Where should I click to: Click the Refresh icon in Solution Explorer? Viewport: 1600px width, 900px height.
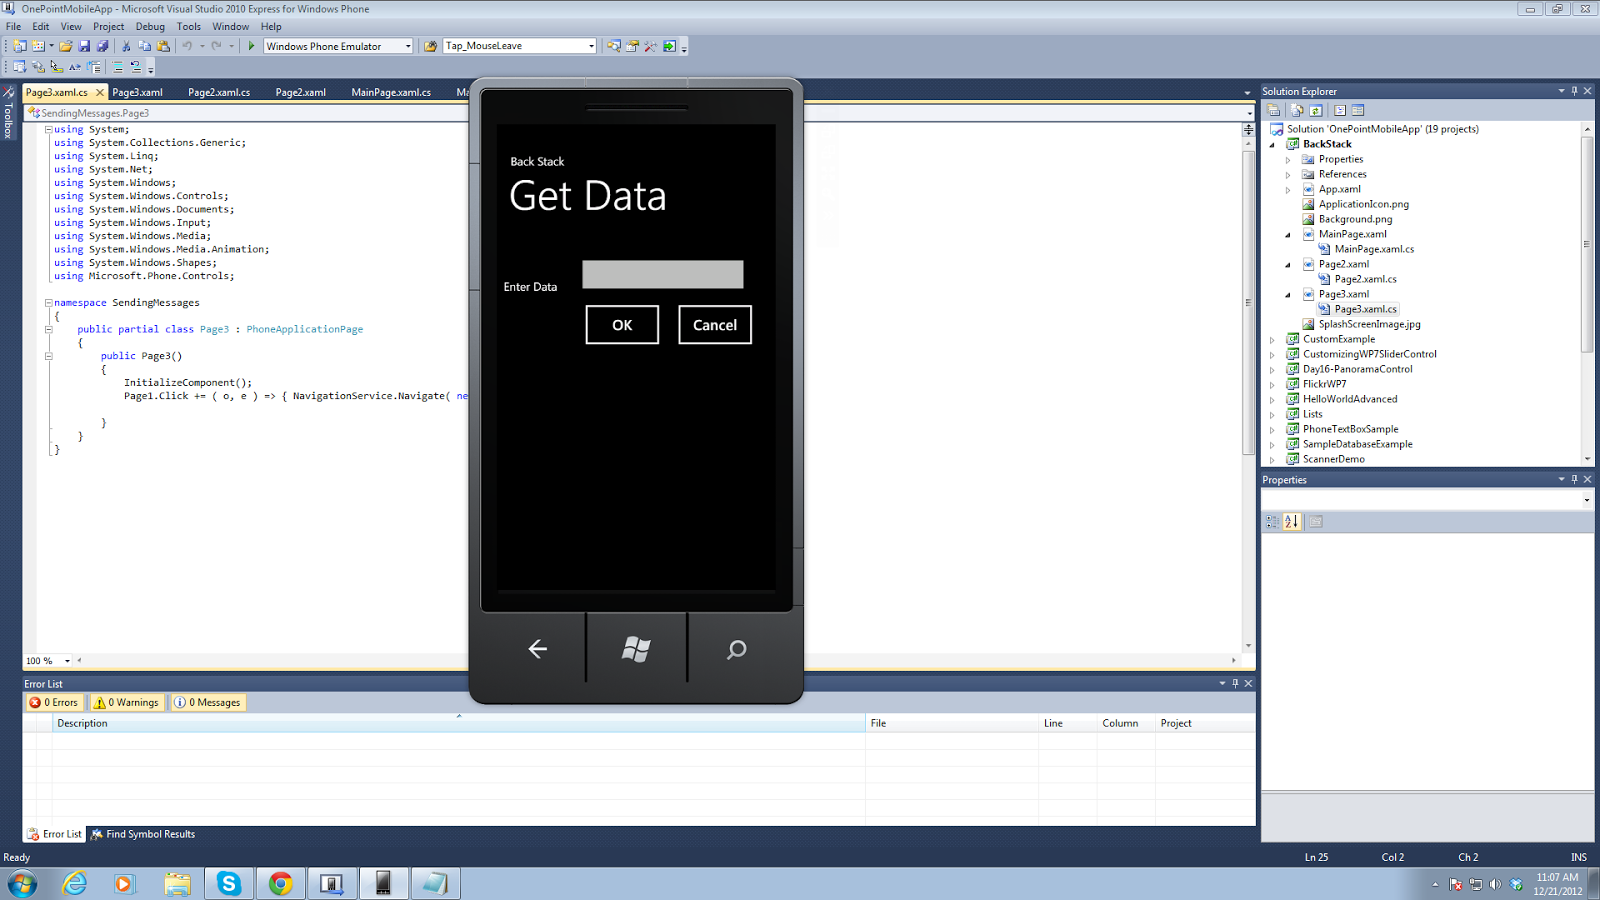[1314, 110]
